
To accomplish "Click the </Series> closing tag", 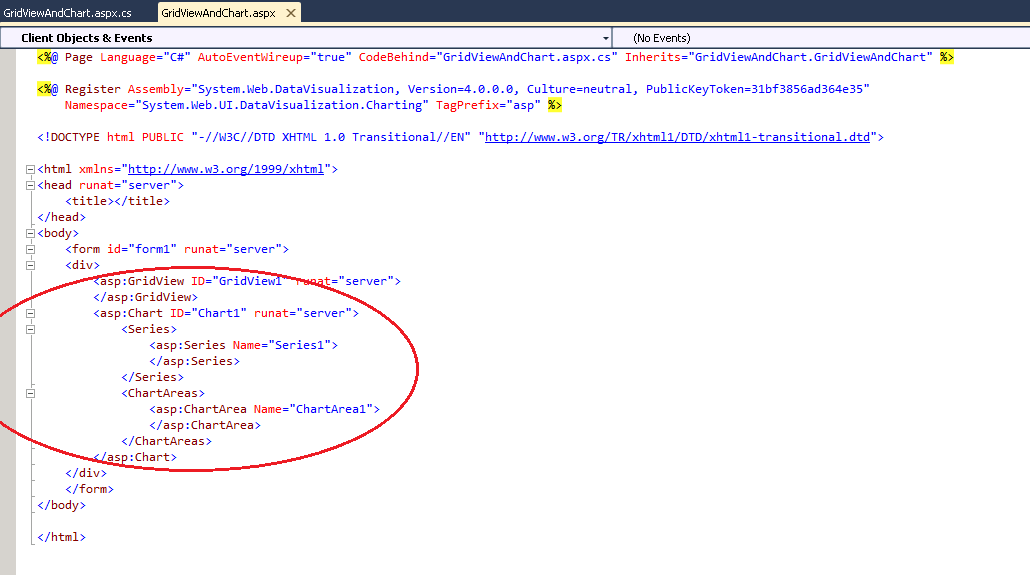I will coord(152,377).
